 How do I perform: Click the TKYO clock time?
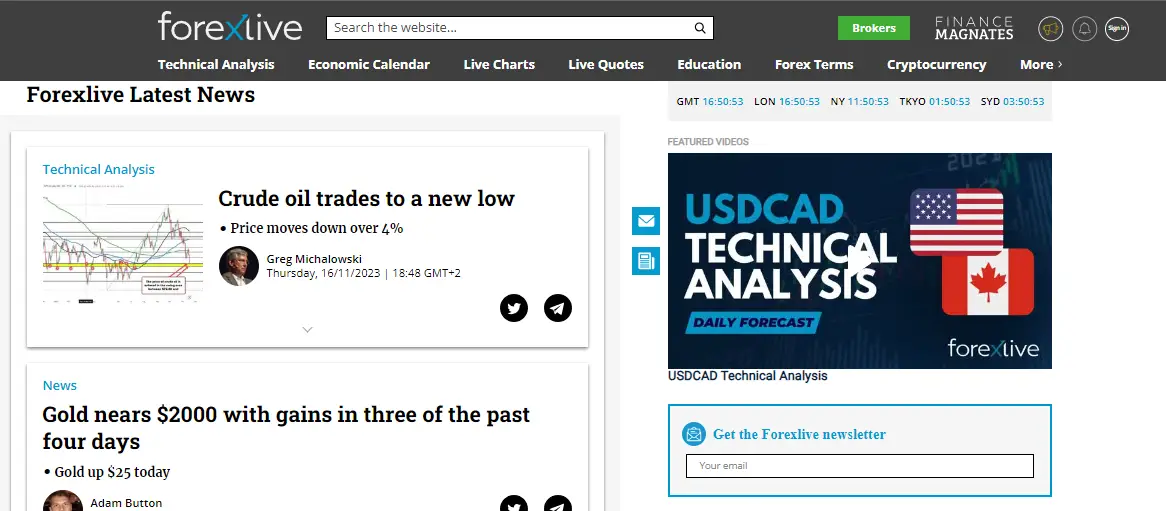point(950,102)
